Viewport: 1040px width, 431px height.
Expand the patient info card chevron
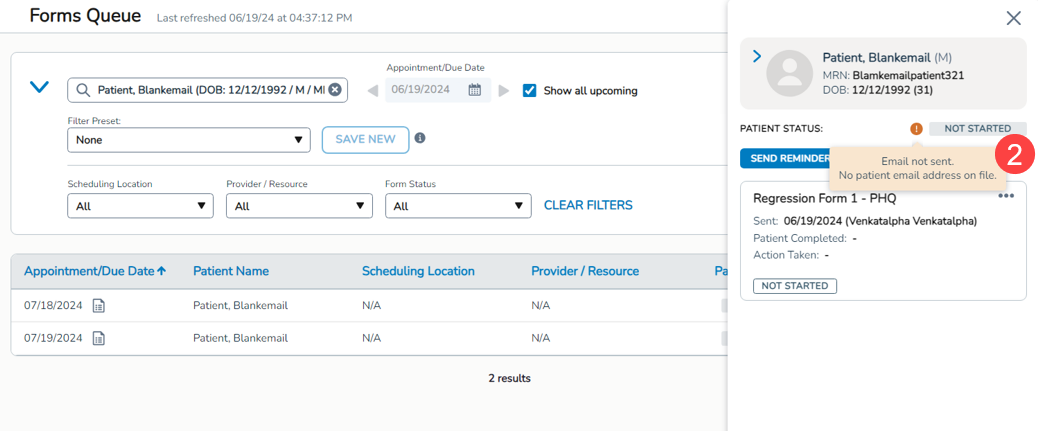[756, 57]
